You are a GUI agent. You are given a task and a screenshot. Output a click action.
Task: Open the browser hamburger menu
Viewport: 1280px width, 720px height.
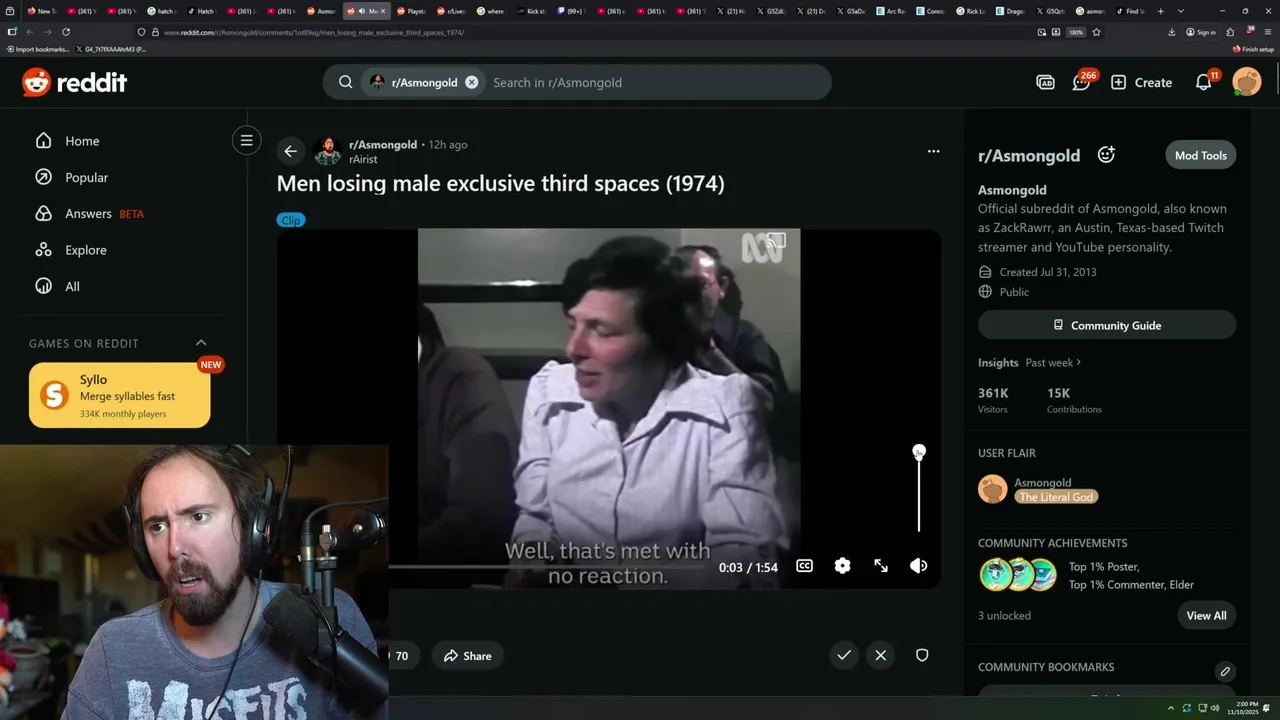1267,32
